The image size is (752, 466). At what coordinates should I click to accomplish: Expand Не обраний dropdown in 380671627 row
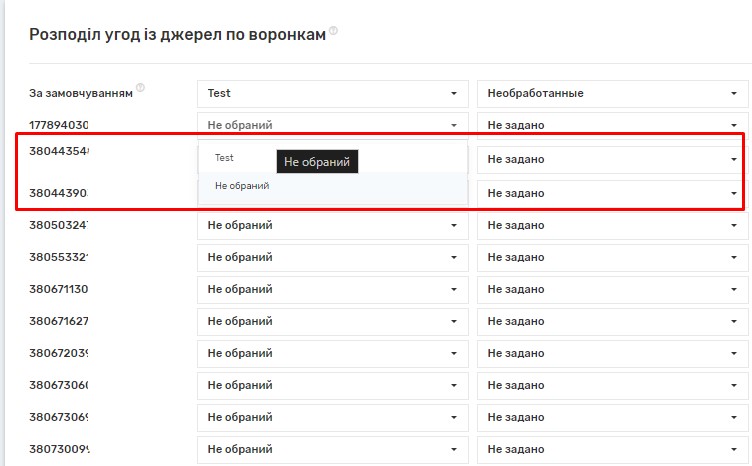[x=333, y=321]
